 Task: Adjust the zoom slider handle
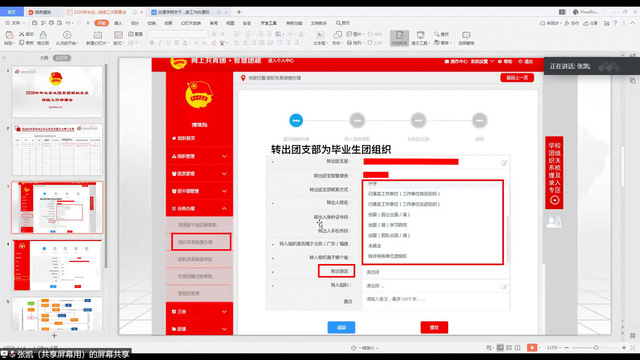point(596,347)
